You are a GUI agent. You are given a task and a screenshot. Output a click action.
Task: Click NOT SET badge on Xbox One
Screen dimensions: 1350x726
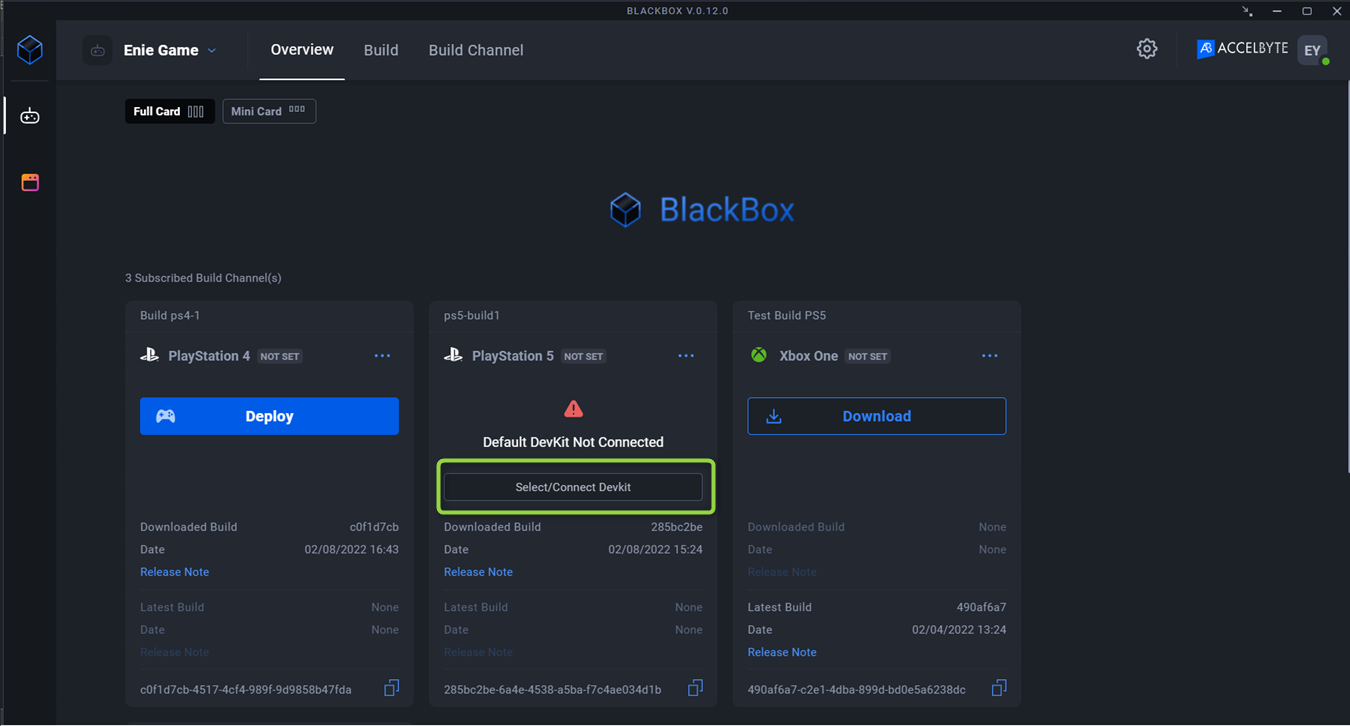[868, 356]
